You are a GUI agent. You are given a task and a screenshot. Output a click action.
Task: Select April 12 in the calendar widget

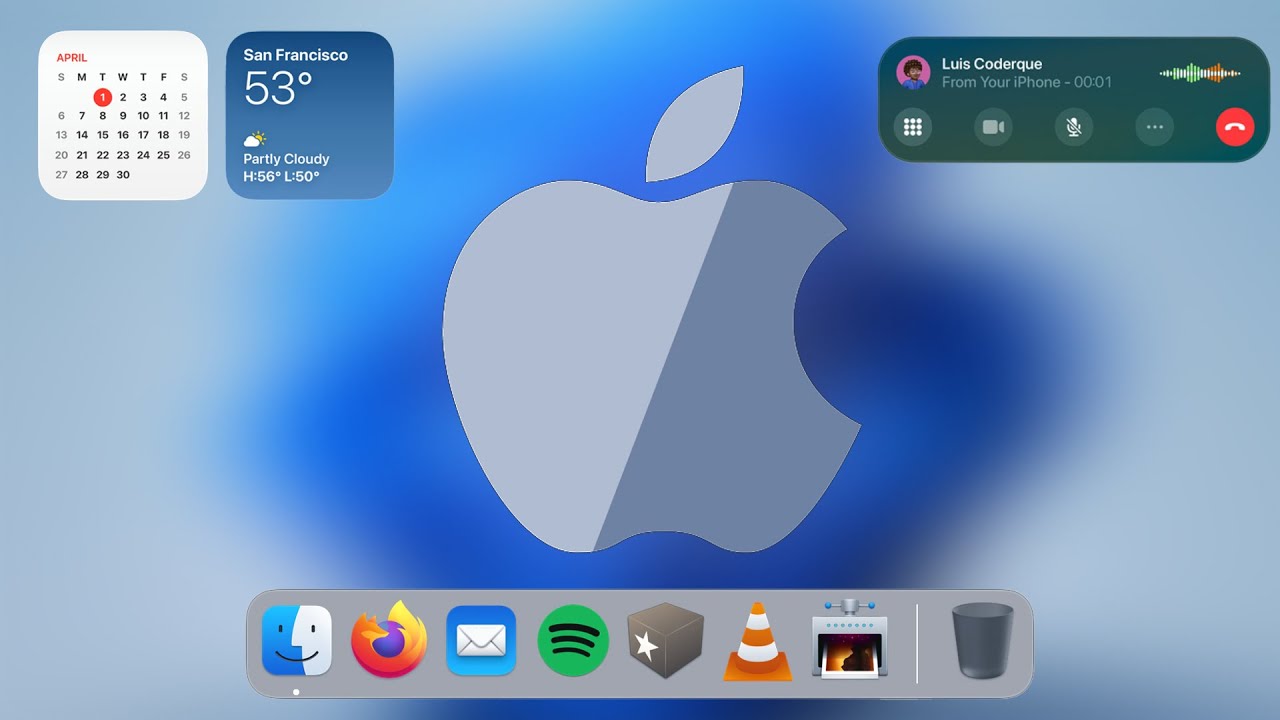point(184,116)
